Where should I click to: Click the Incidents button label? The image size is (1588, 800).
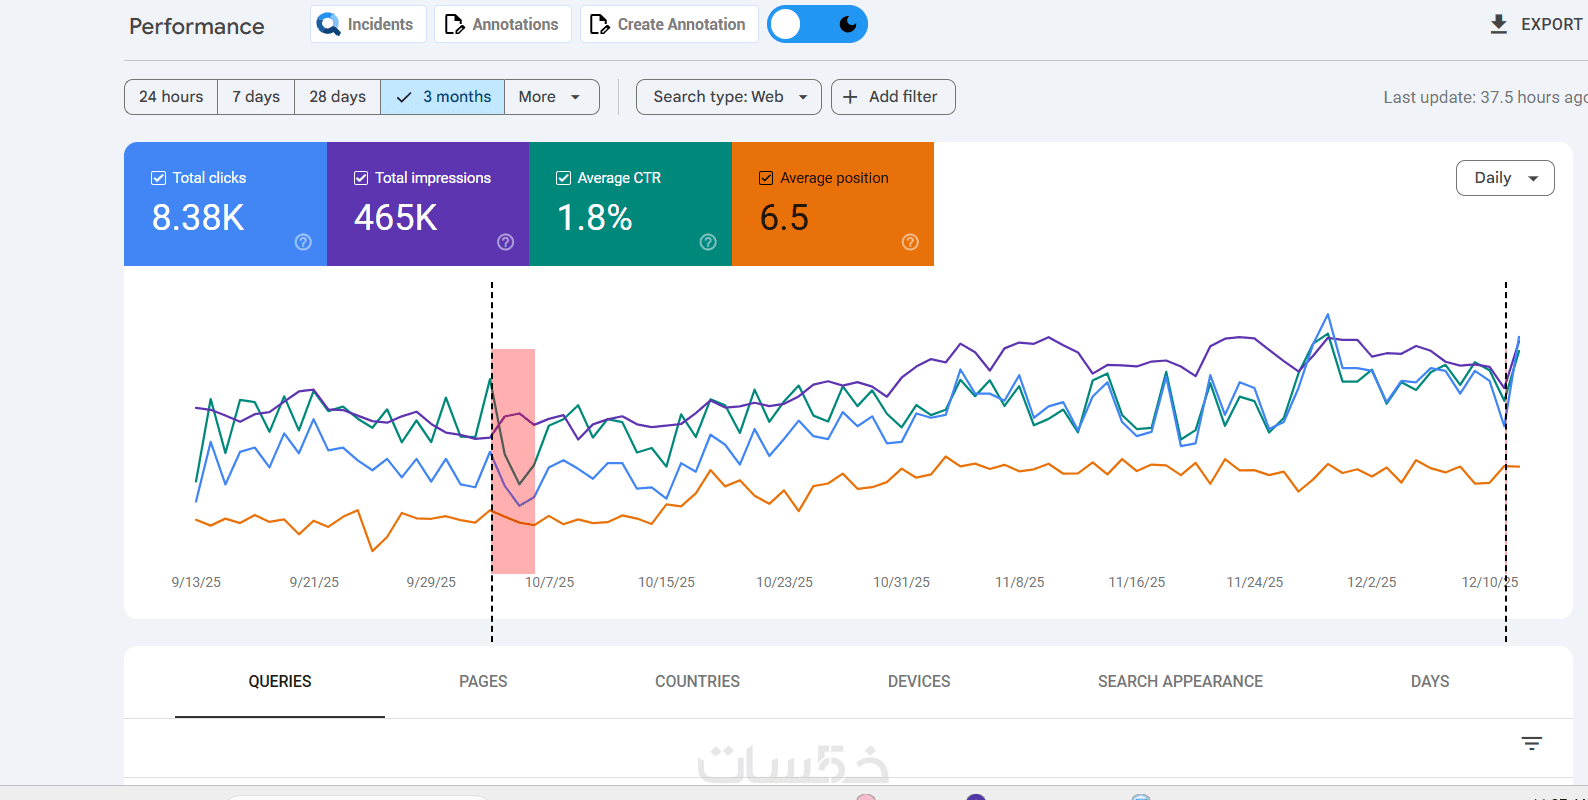(x=380, y=24)
